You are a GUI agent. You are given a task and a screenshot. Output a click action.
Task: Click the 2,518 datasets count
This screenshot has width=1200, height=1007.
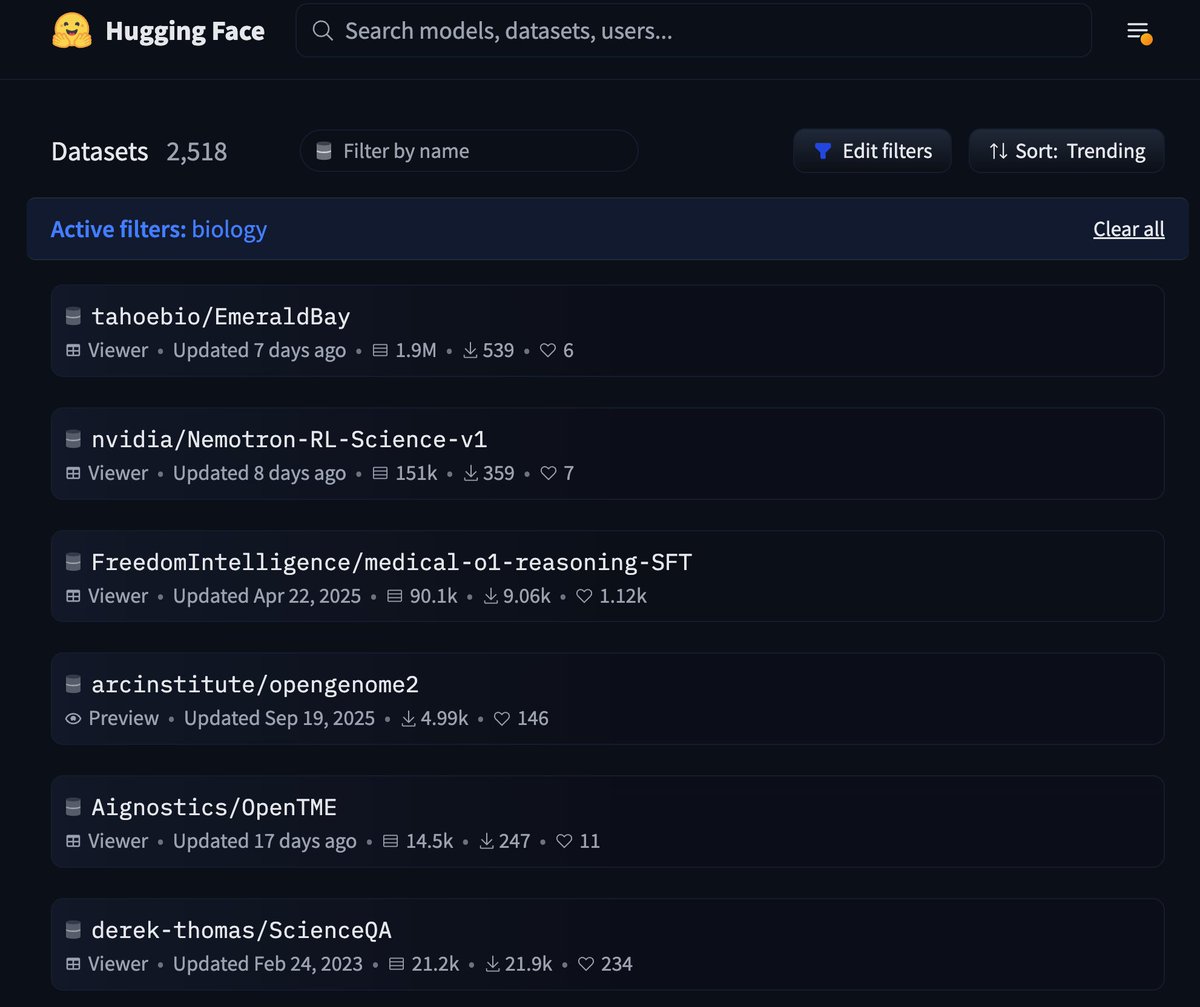click(x=197, y=152)
